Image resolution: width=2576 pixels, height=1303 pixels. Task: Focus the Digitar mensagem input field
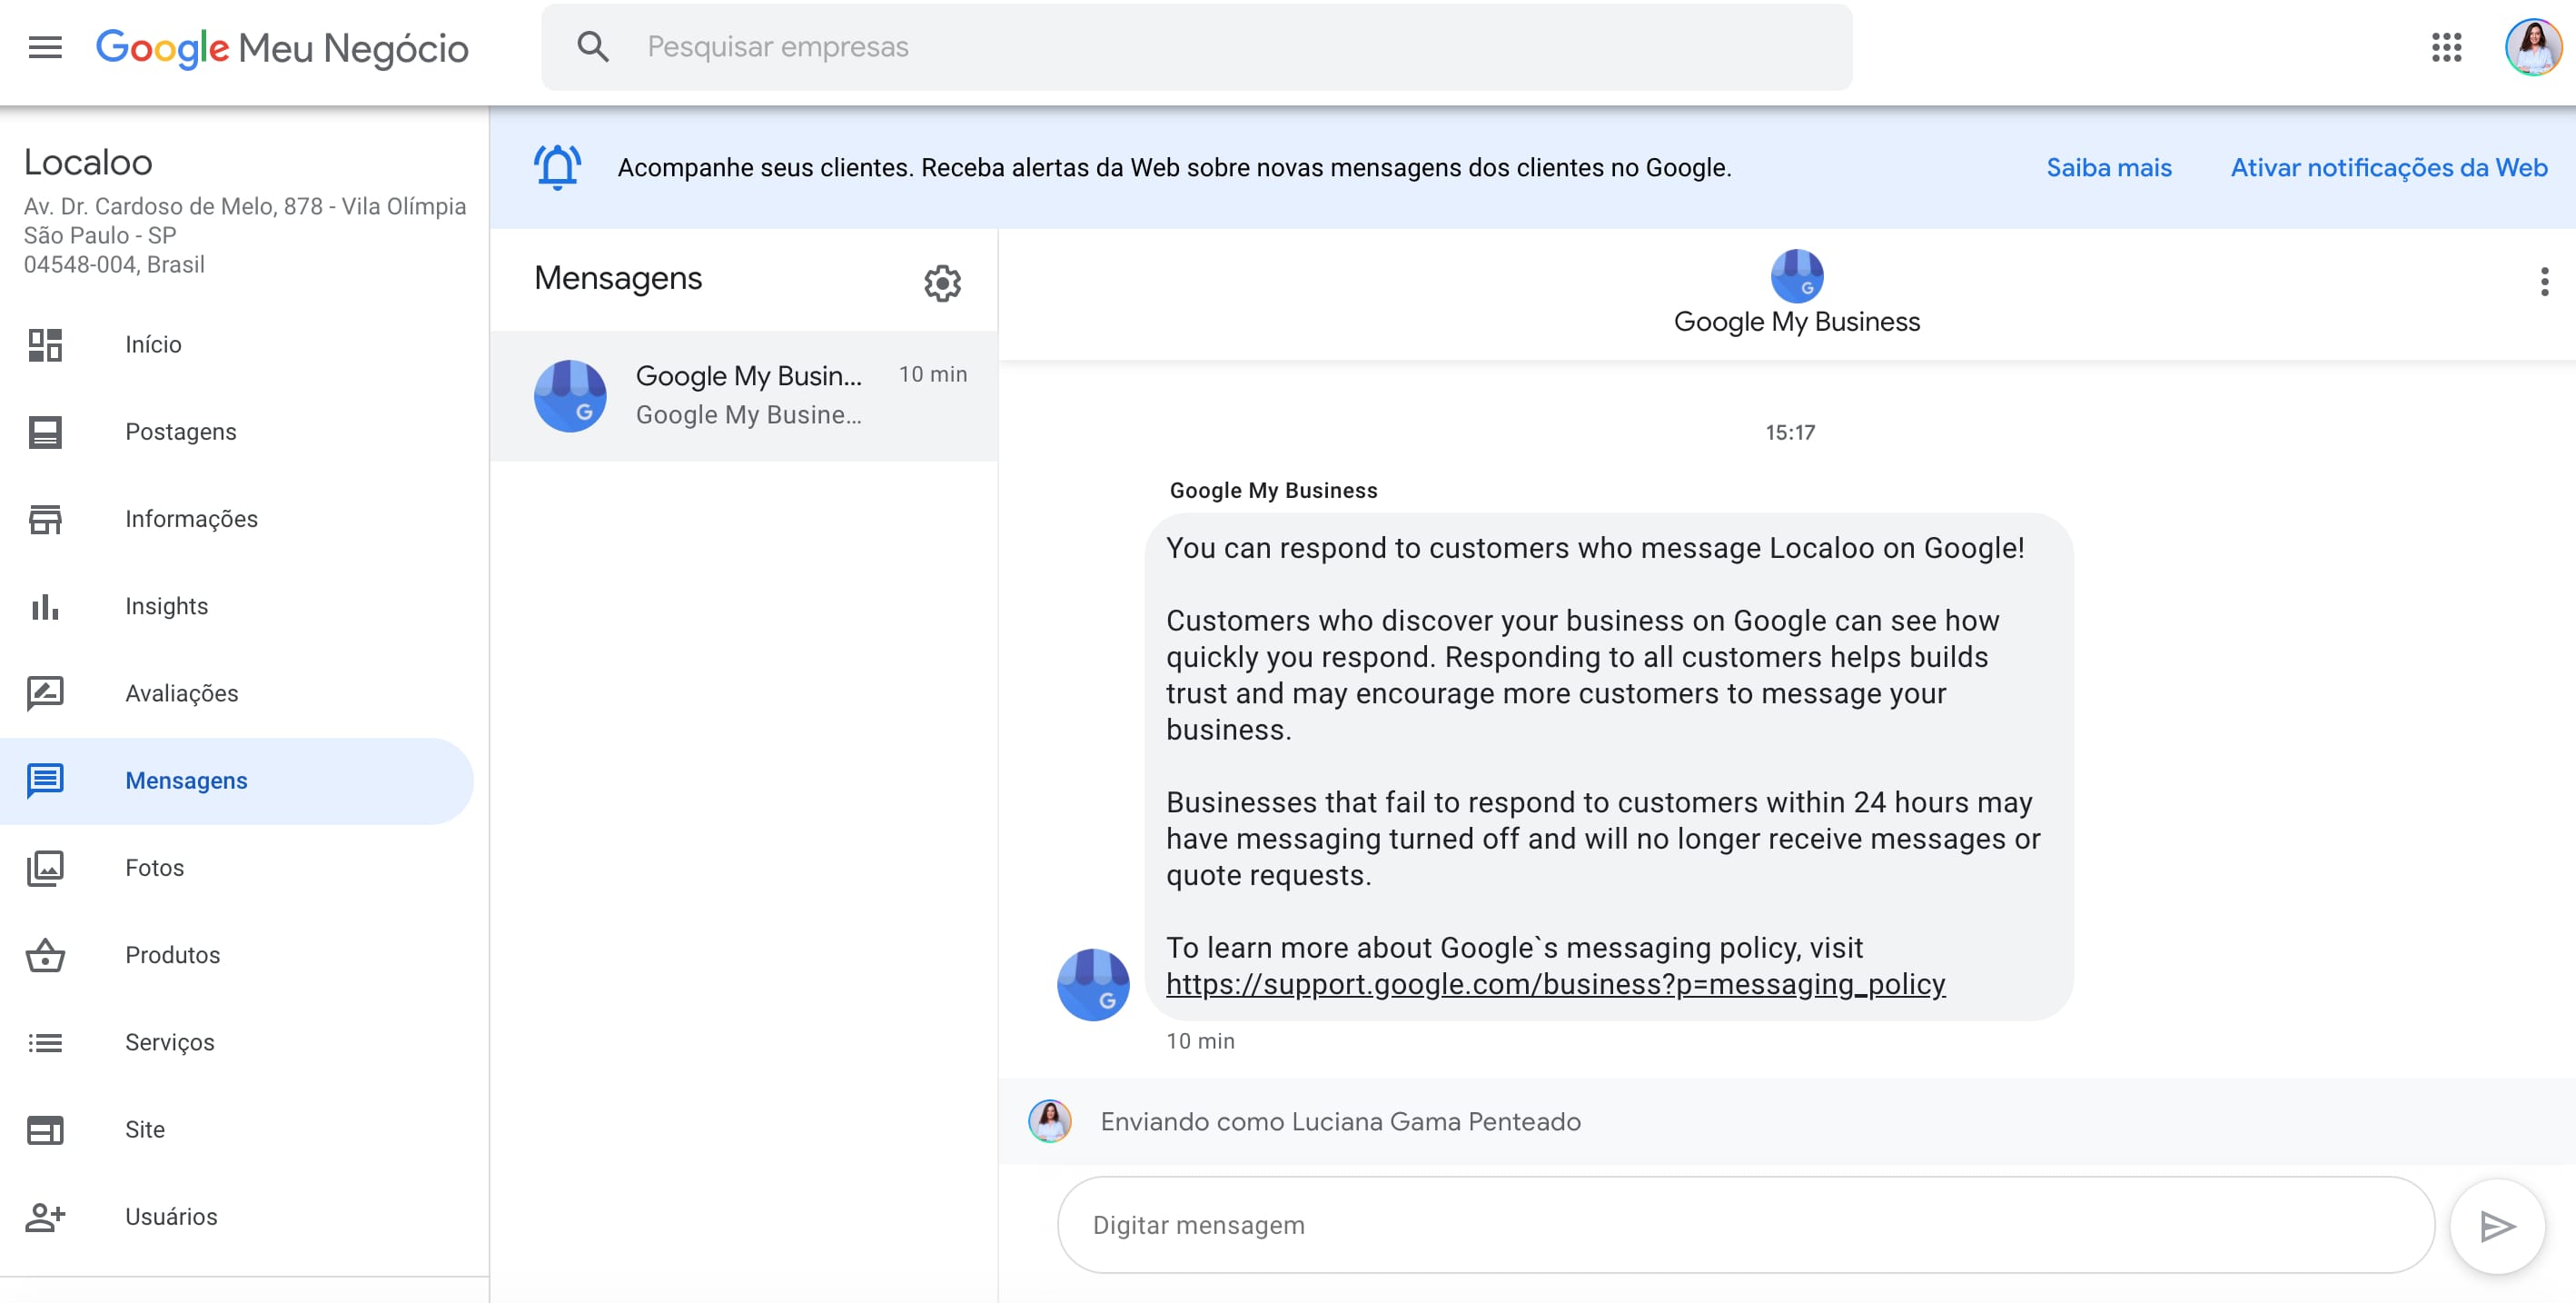1744,1225
